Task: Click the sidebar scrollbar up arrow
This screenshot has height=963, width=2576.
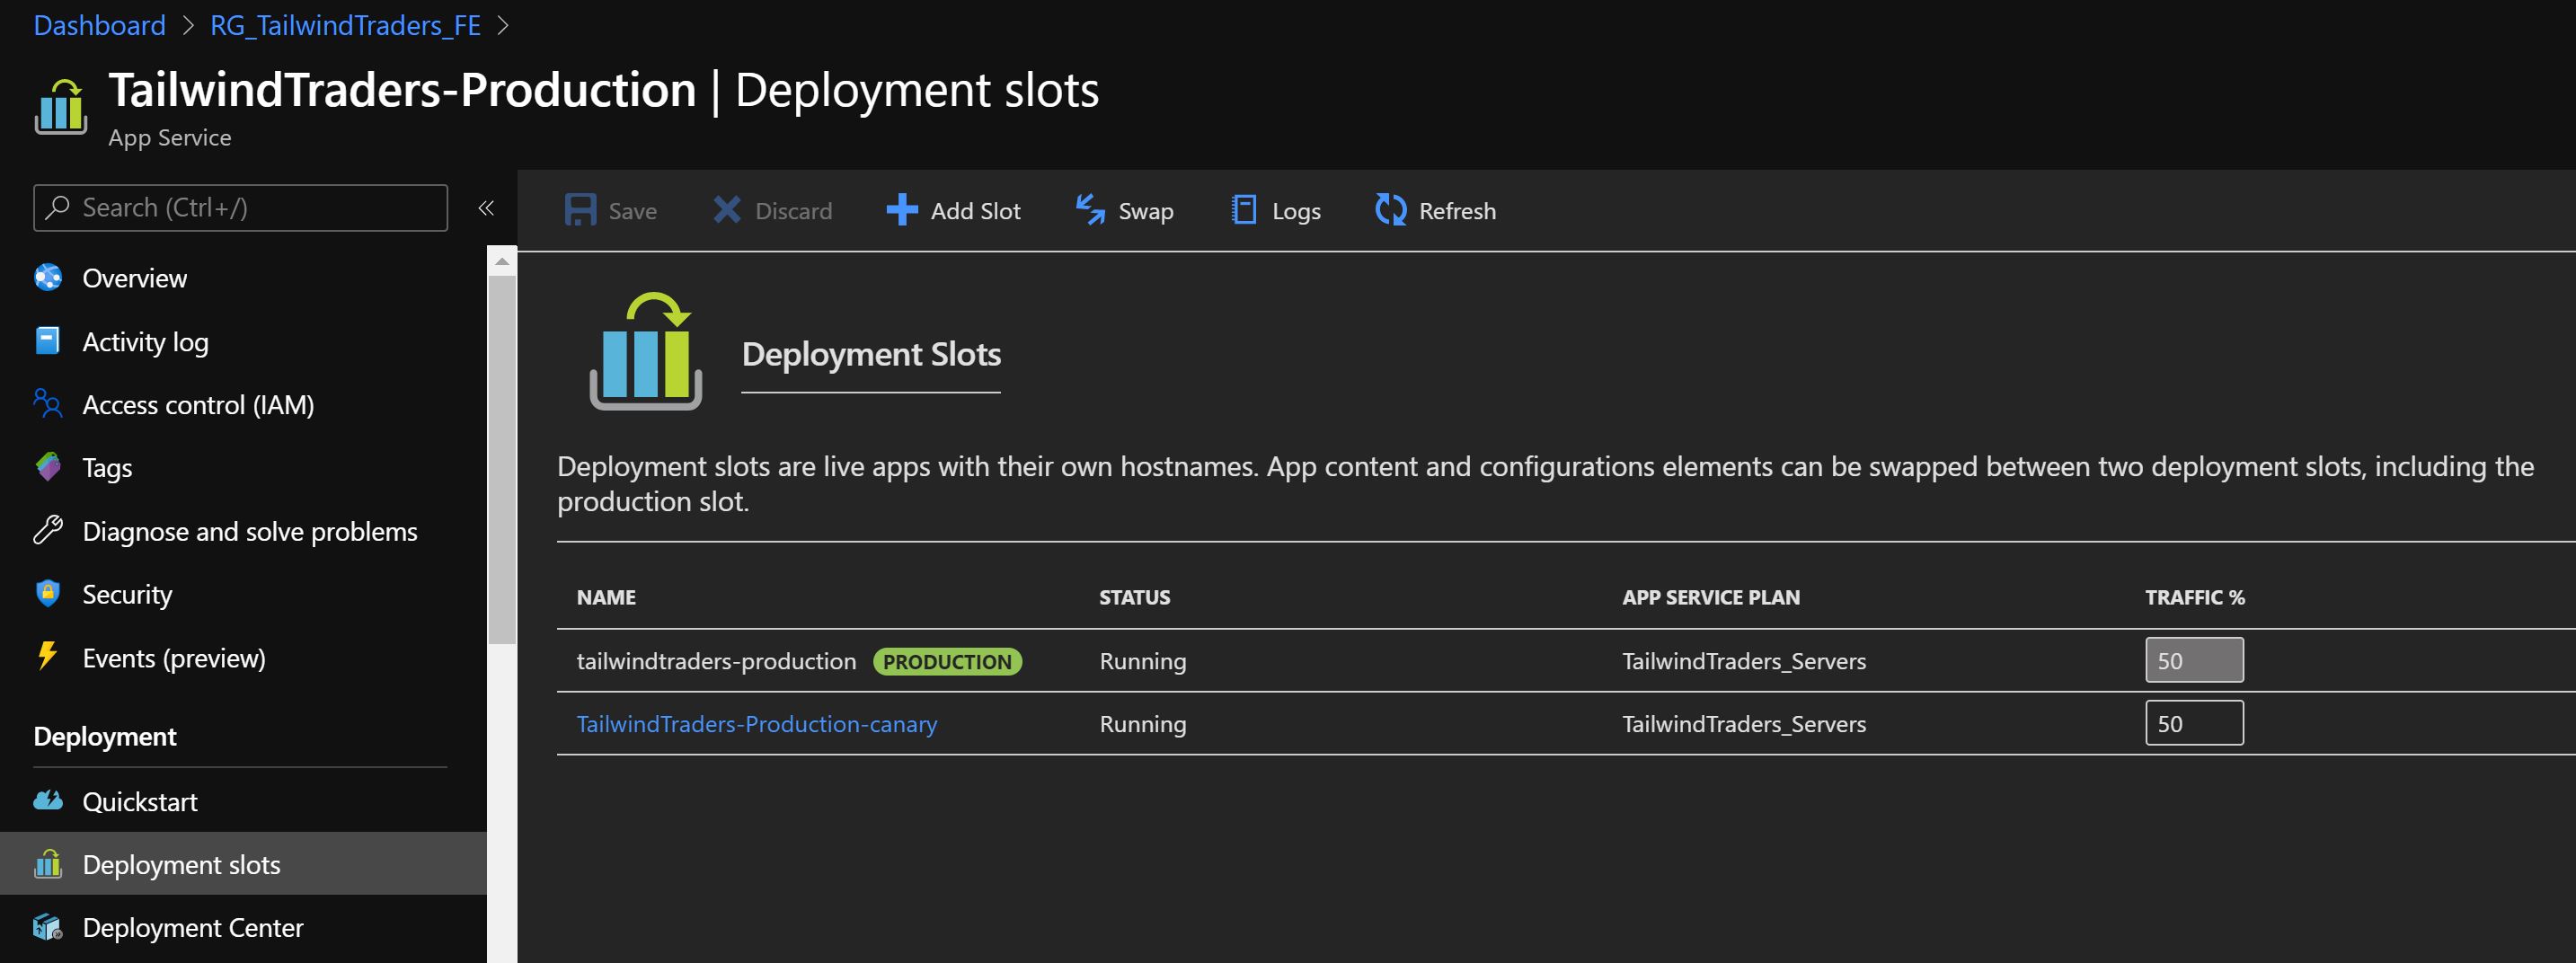Action: point(502,262)
